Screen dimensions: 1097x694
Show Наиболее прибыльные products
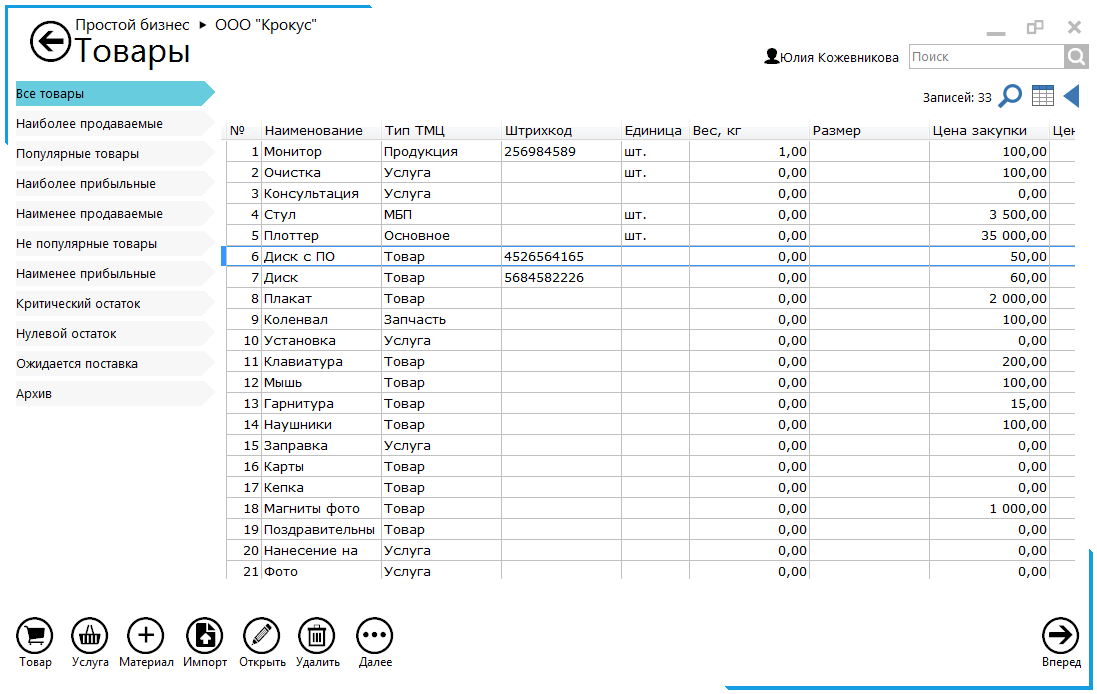click(115, 184)
